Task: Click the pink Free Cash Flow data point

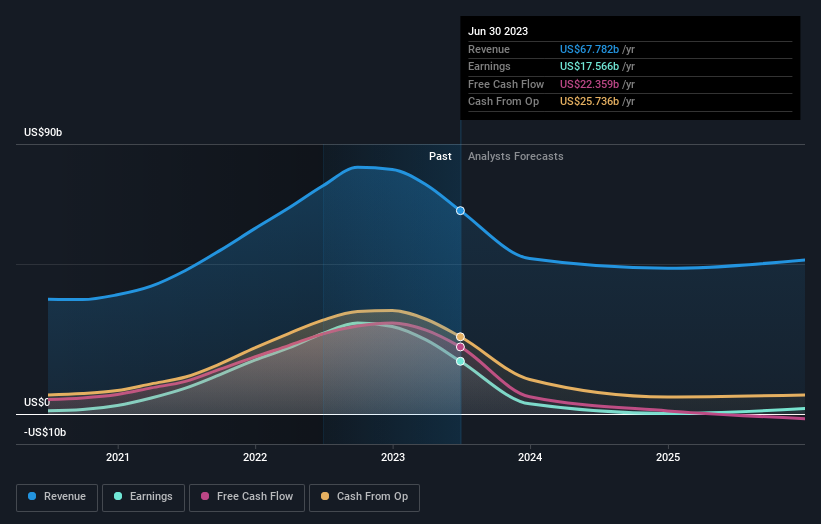Action: 460,347
